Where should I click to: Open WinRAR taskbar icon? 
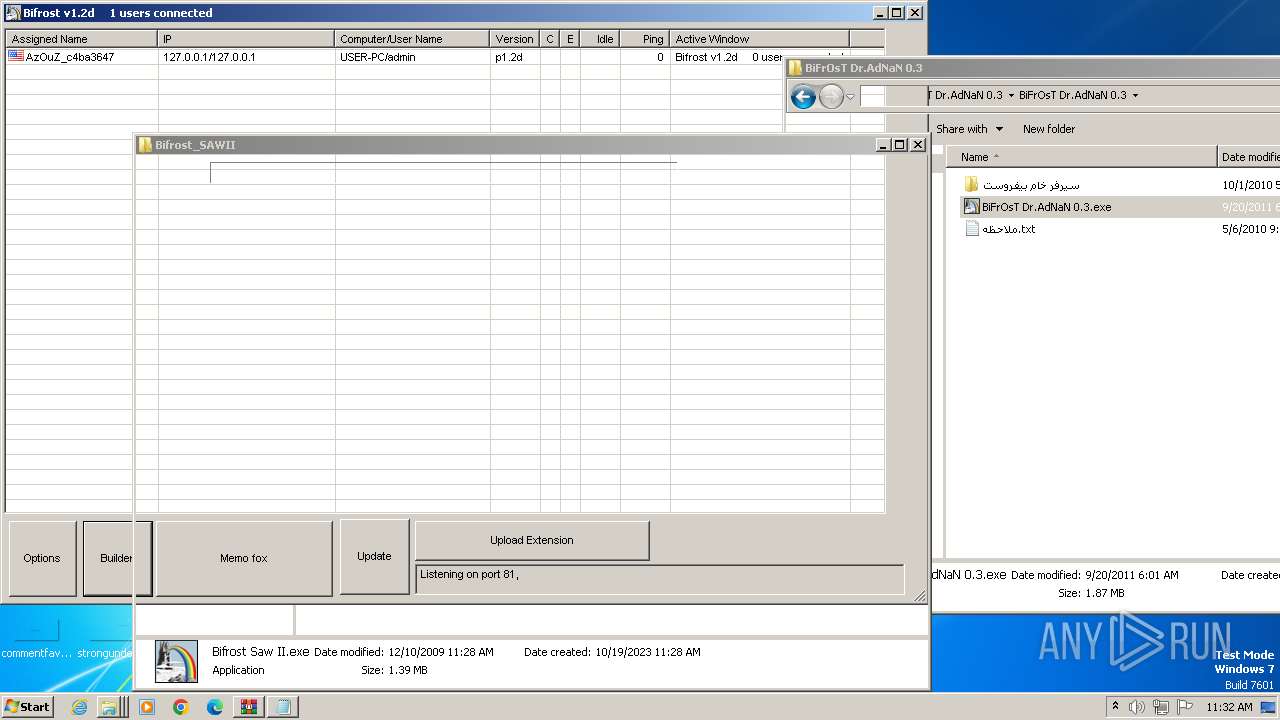pos(248,707)
